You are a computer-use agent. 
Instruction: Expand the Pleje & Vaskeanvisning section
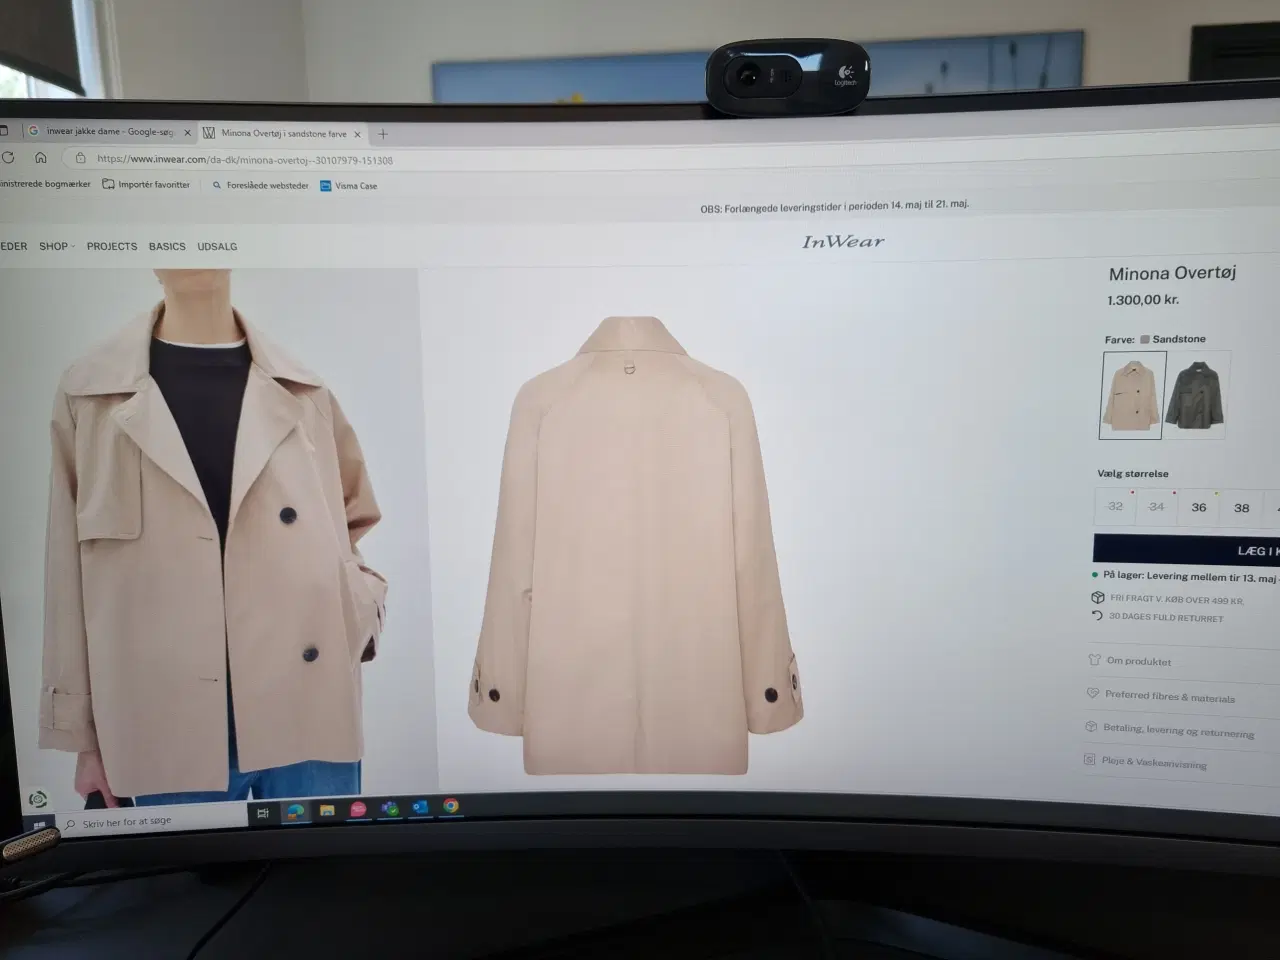(1153, 763)
